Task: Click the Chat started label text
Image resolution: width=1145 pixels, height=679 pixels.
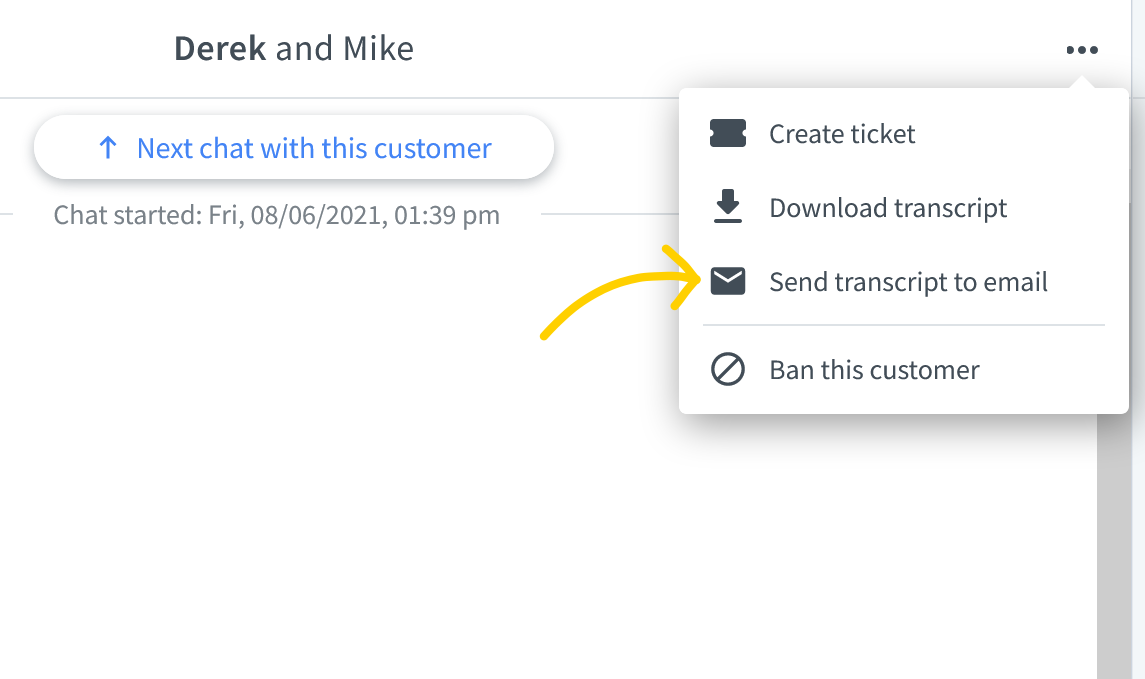Action: 127,215
